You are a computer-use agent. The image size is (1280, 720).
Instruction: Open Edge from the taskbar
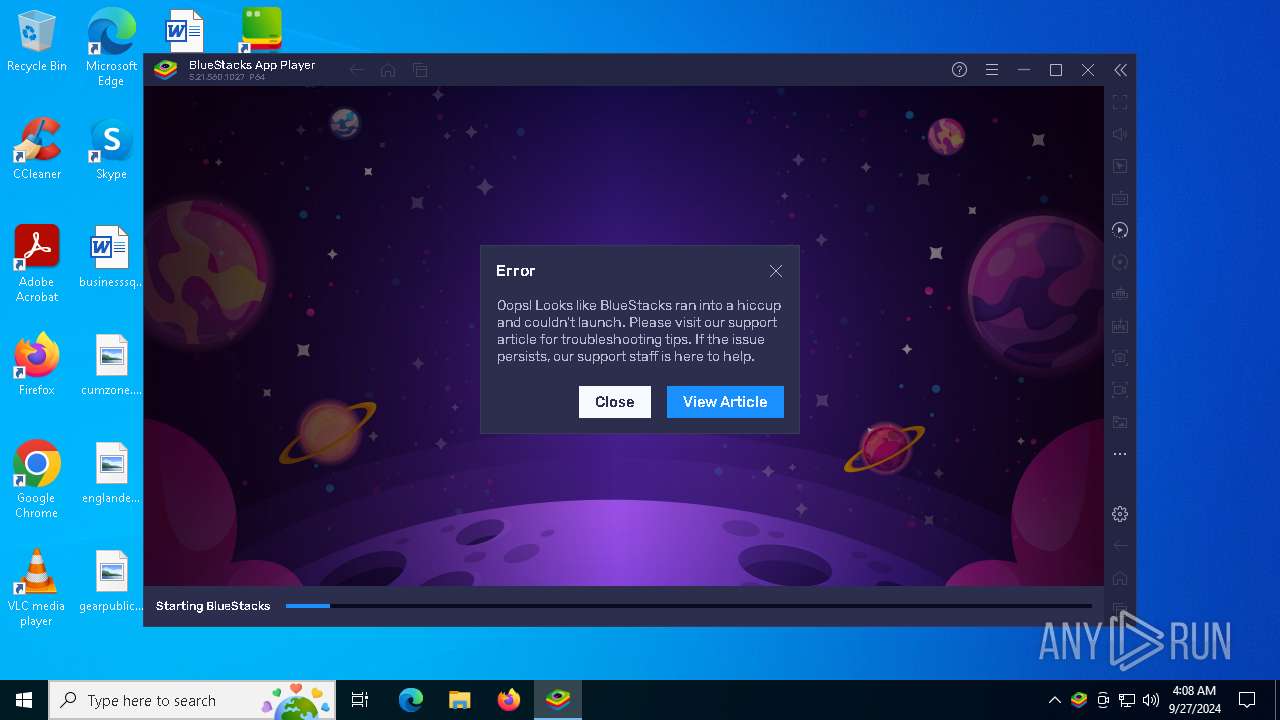[411, 700]
